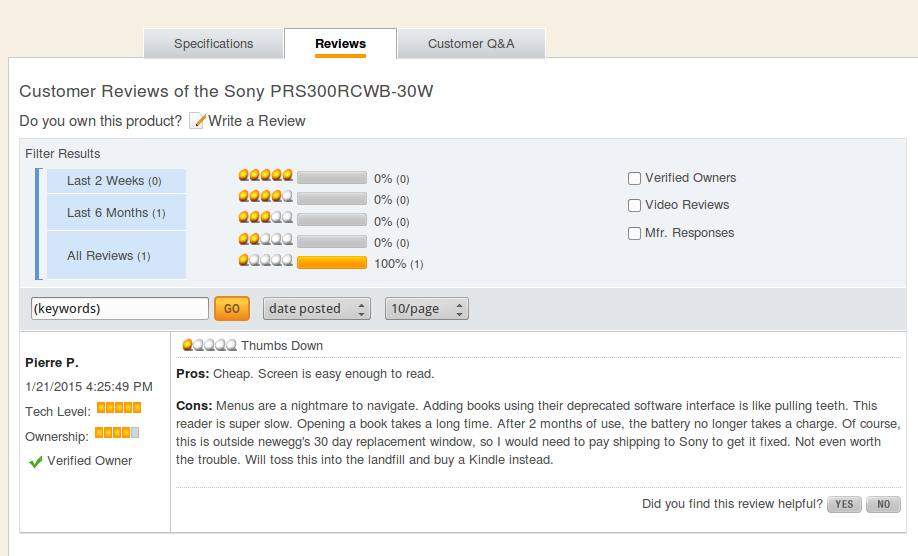Viewport: 918px width, 556px height.
Task: Open the 10/page results dropdown
Action: (x=426, y=308)
